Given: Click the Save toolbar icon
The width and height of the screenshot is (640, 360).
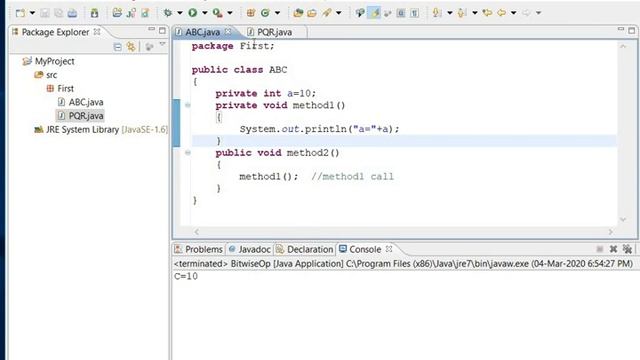Looking at the screenshot, I should 44,13.
